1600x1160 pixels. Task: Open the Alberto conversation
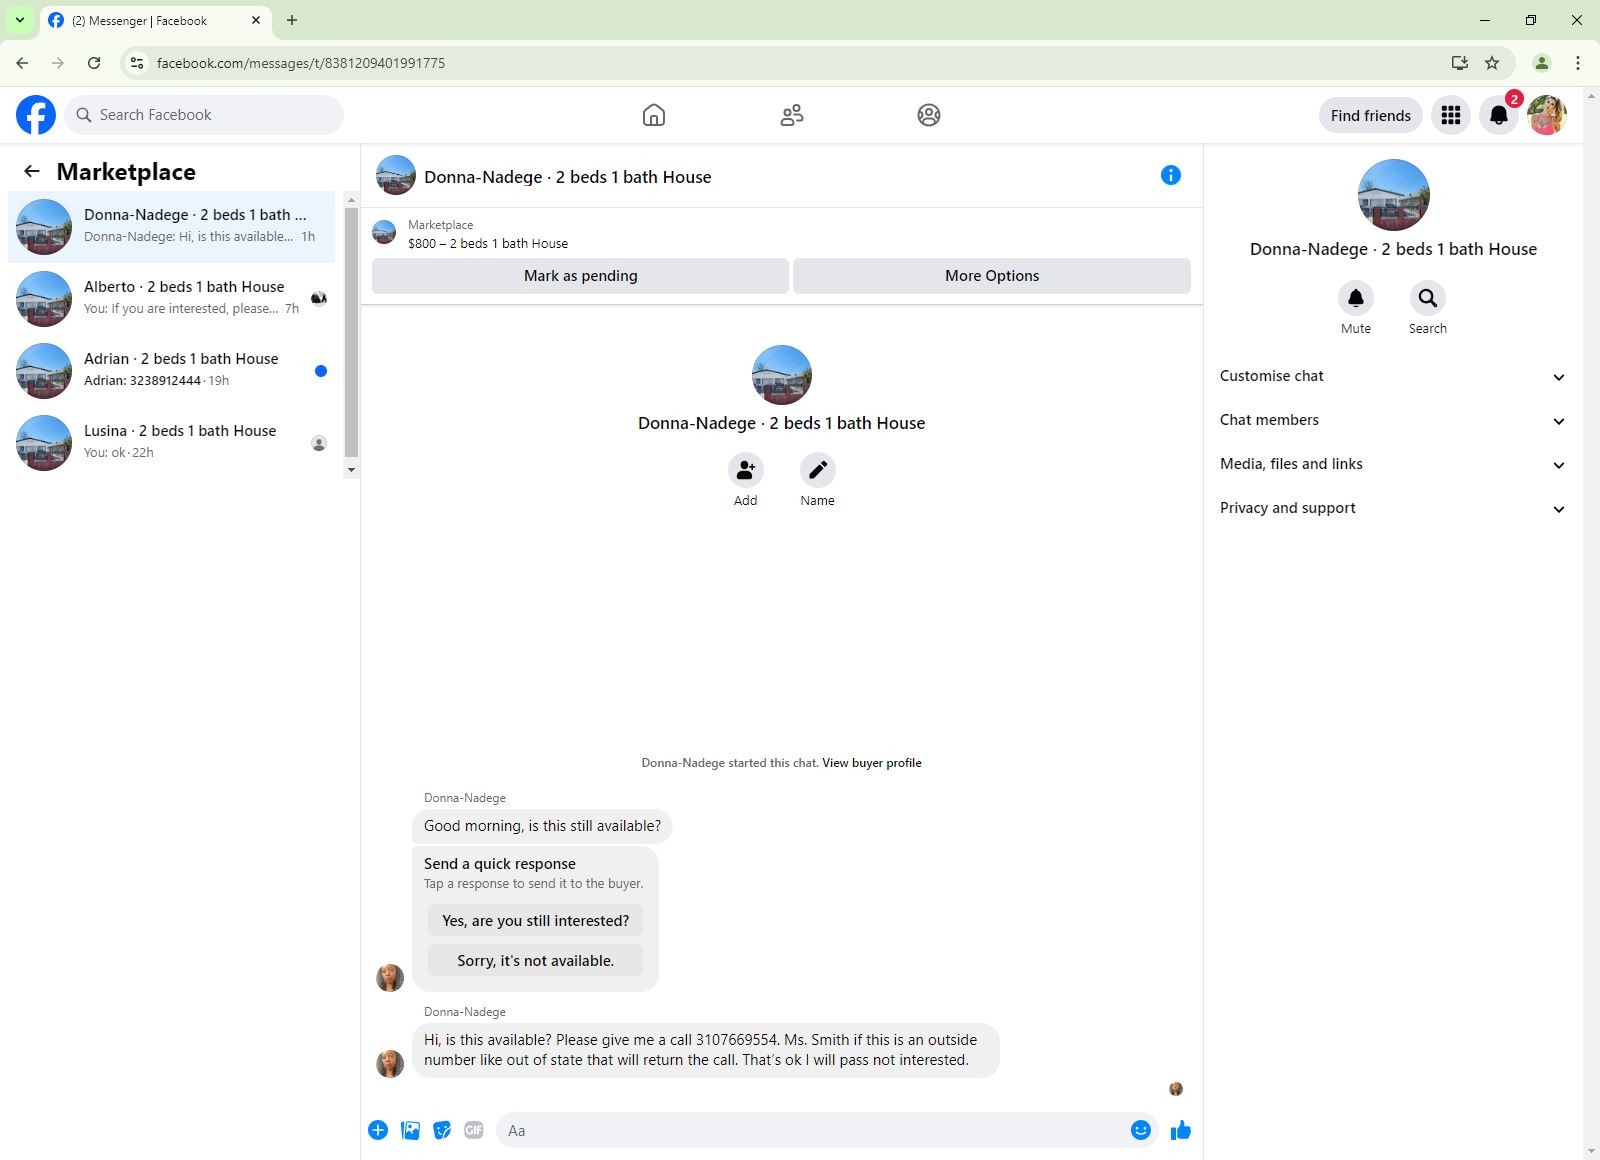pyautogui.click(x=172, y=299)
